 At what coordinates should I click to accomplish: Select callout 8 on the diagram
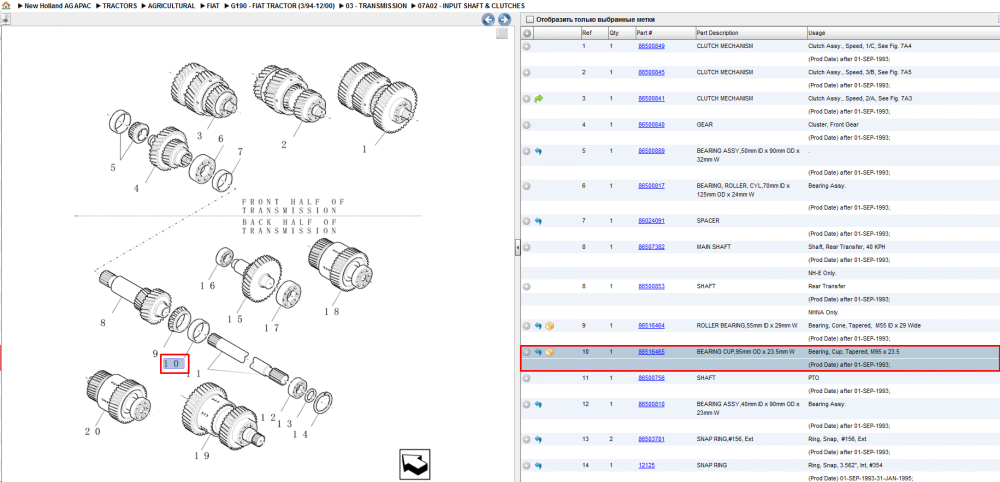[103, 323]
